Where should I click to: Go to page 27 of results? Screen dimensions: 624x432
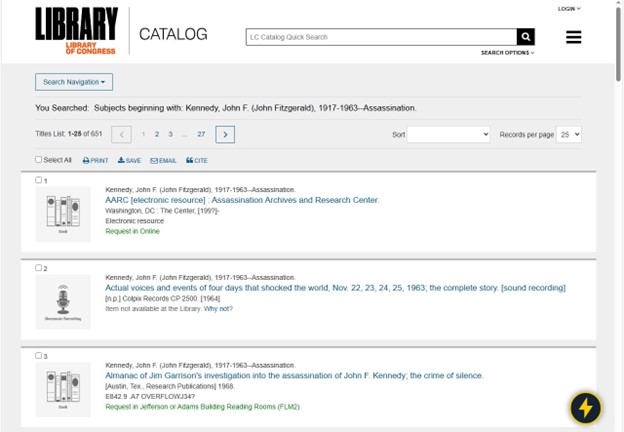pos(201,134)
